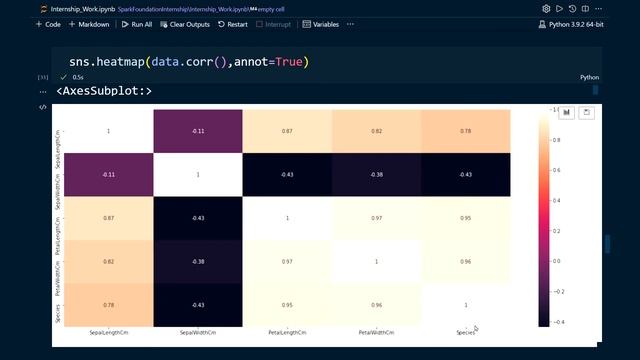Run All cells in notebook
The height and width of the screenshot is (360, 640).
pyautogui.click(x=137, y=24)
